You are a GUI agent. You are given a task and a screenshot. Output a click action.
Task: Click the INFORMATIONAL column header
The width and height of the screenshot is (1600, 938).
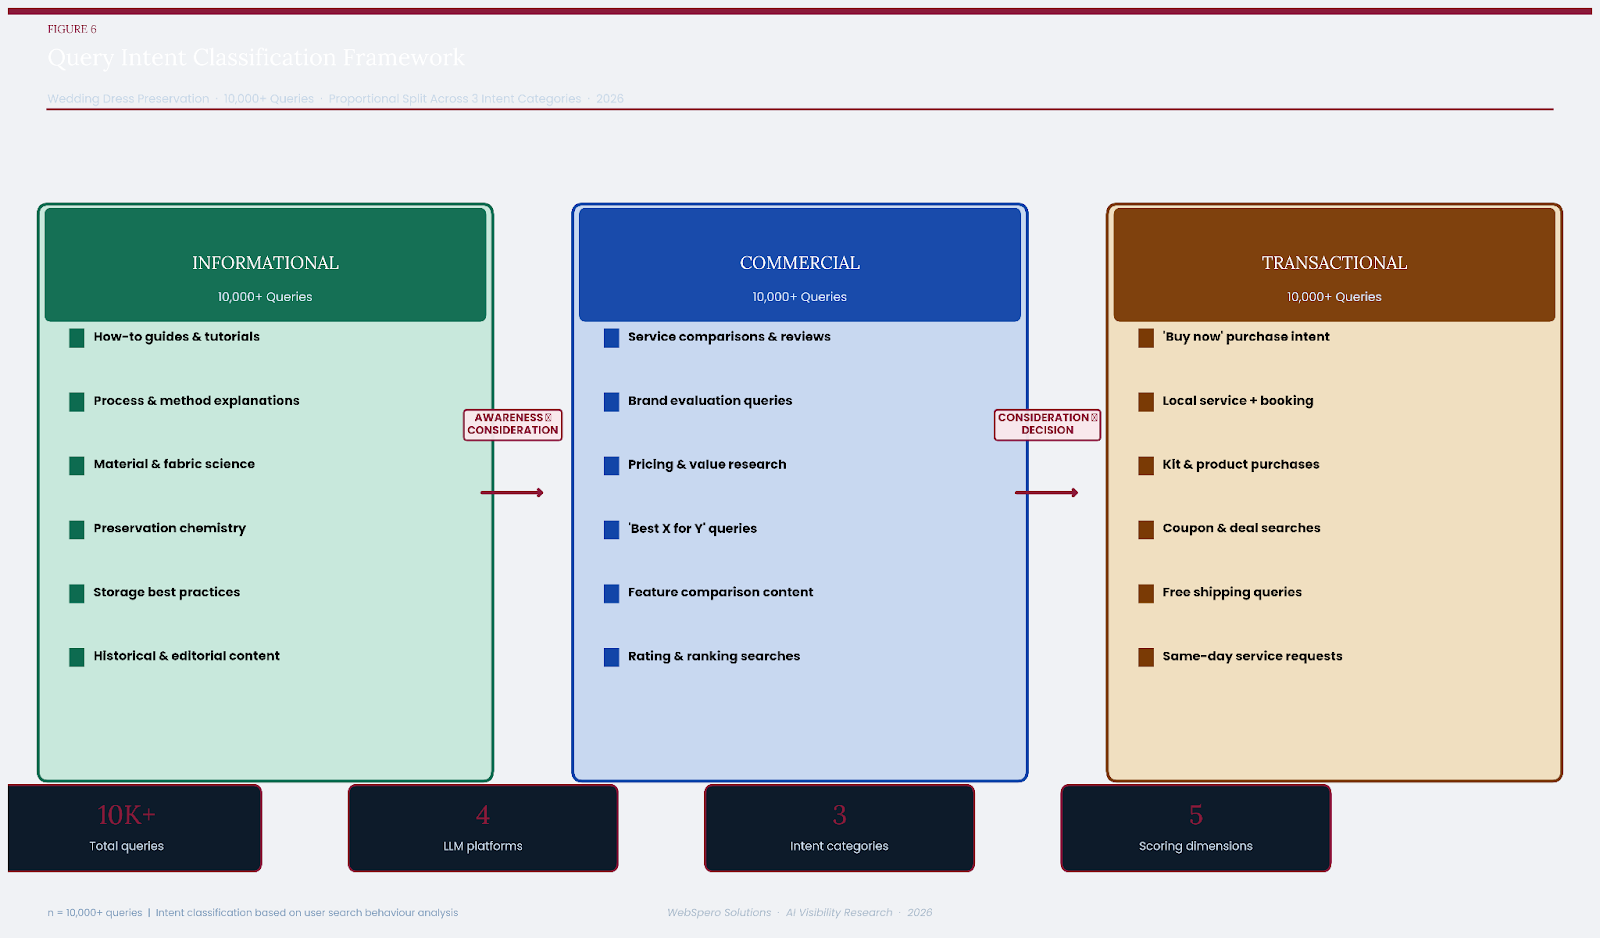[x=265, y=264]
